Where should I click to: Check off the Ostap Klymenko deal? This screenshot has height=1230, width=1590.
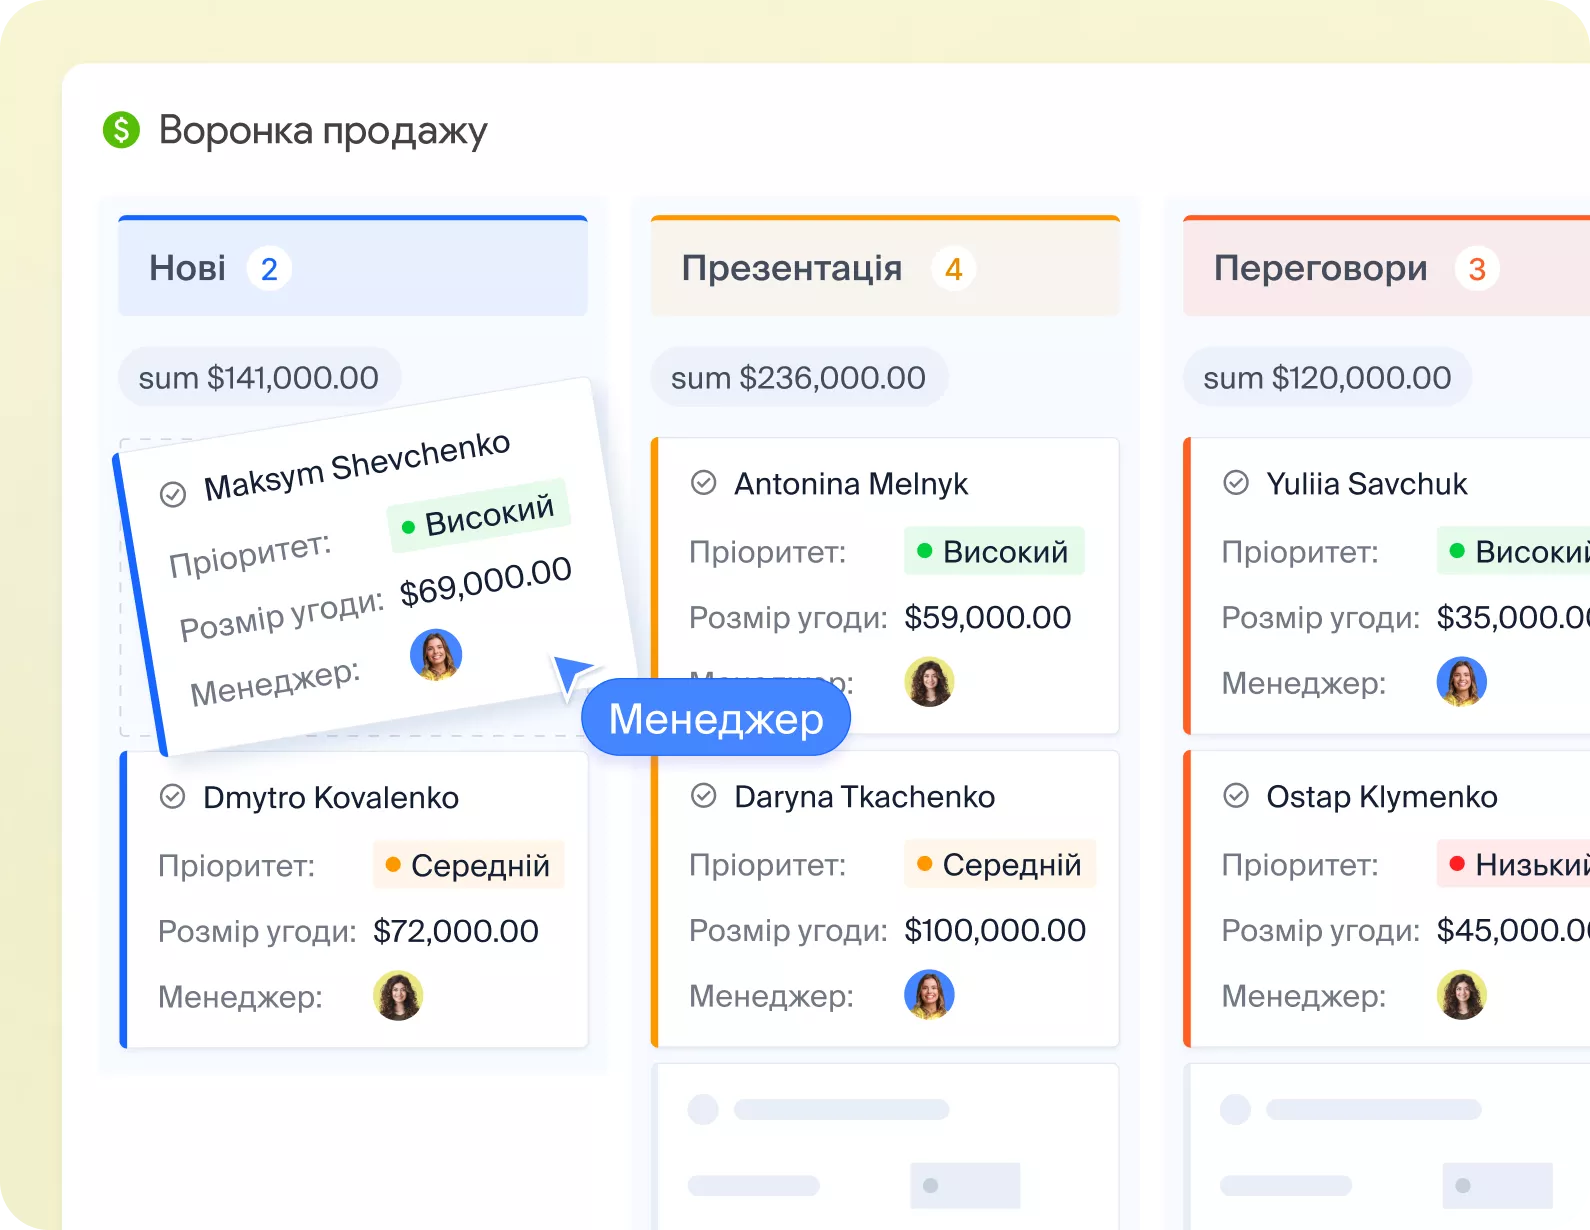pos(1236,796)
